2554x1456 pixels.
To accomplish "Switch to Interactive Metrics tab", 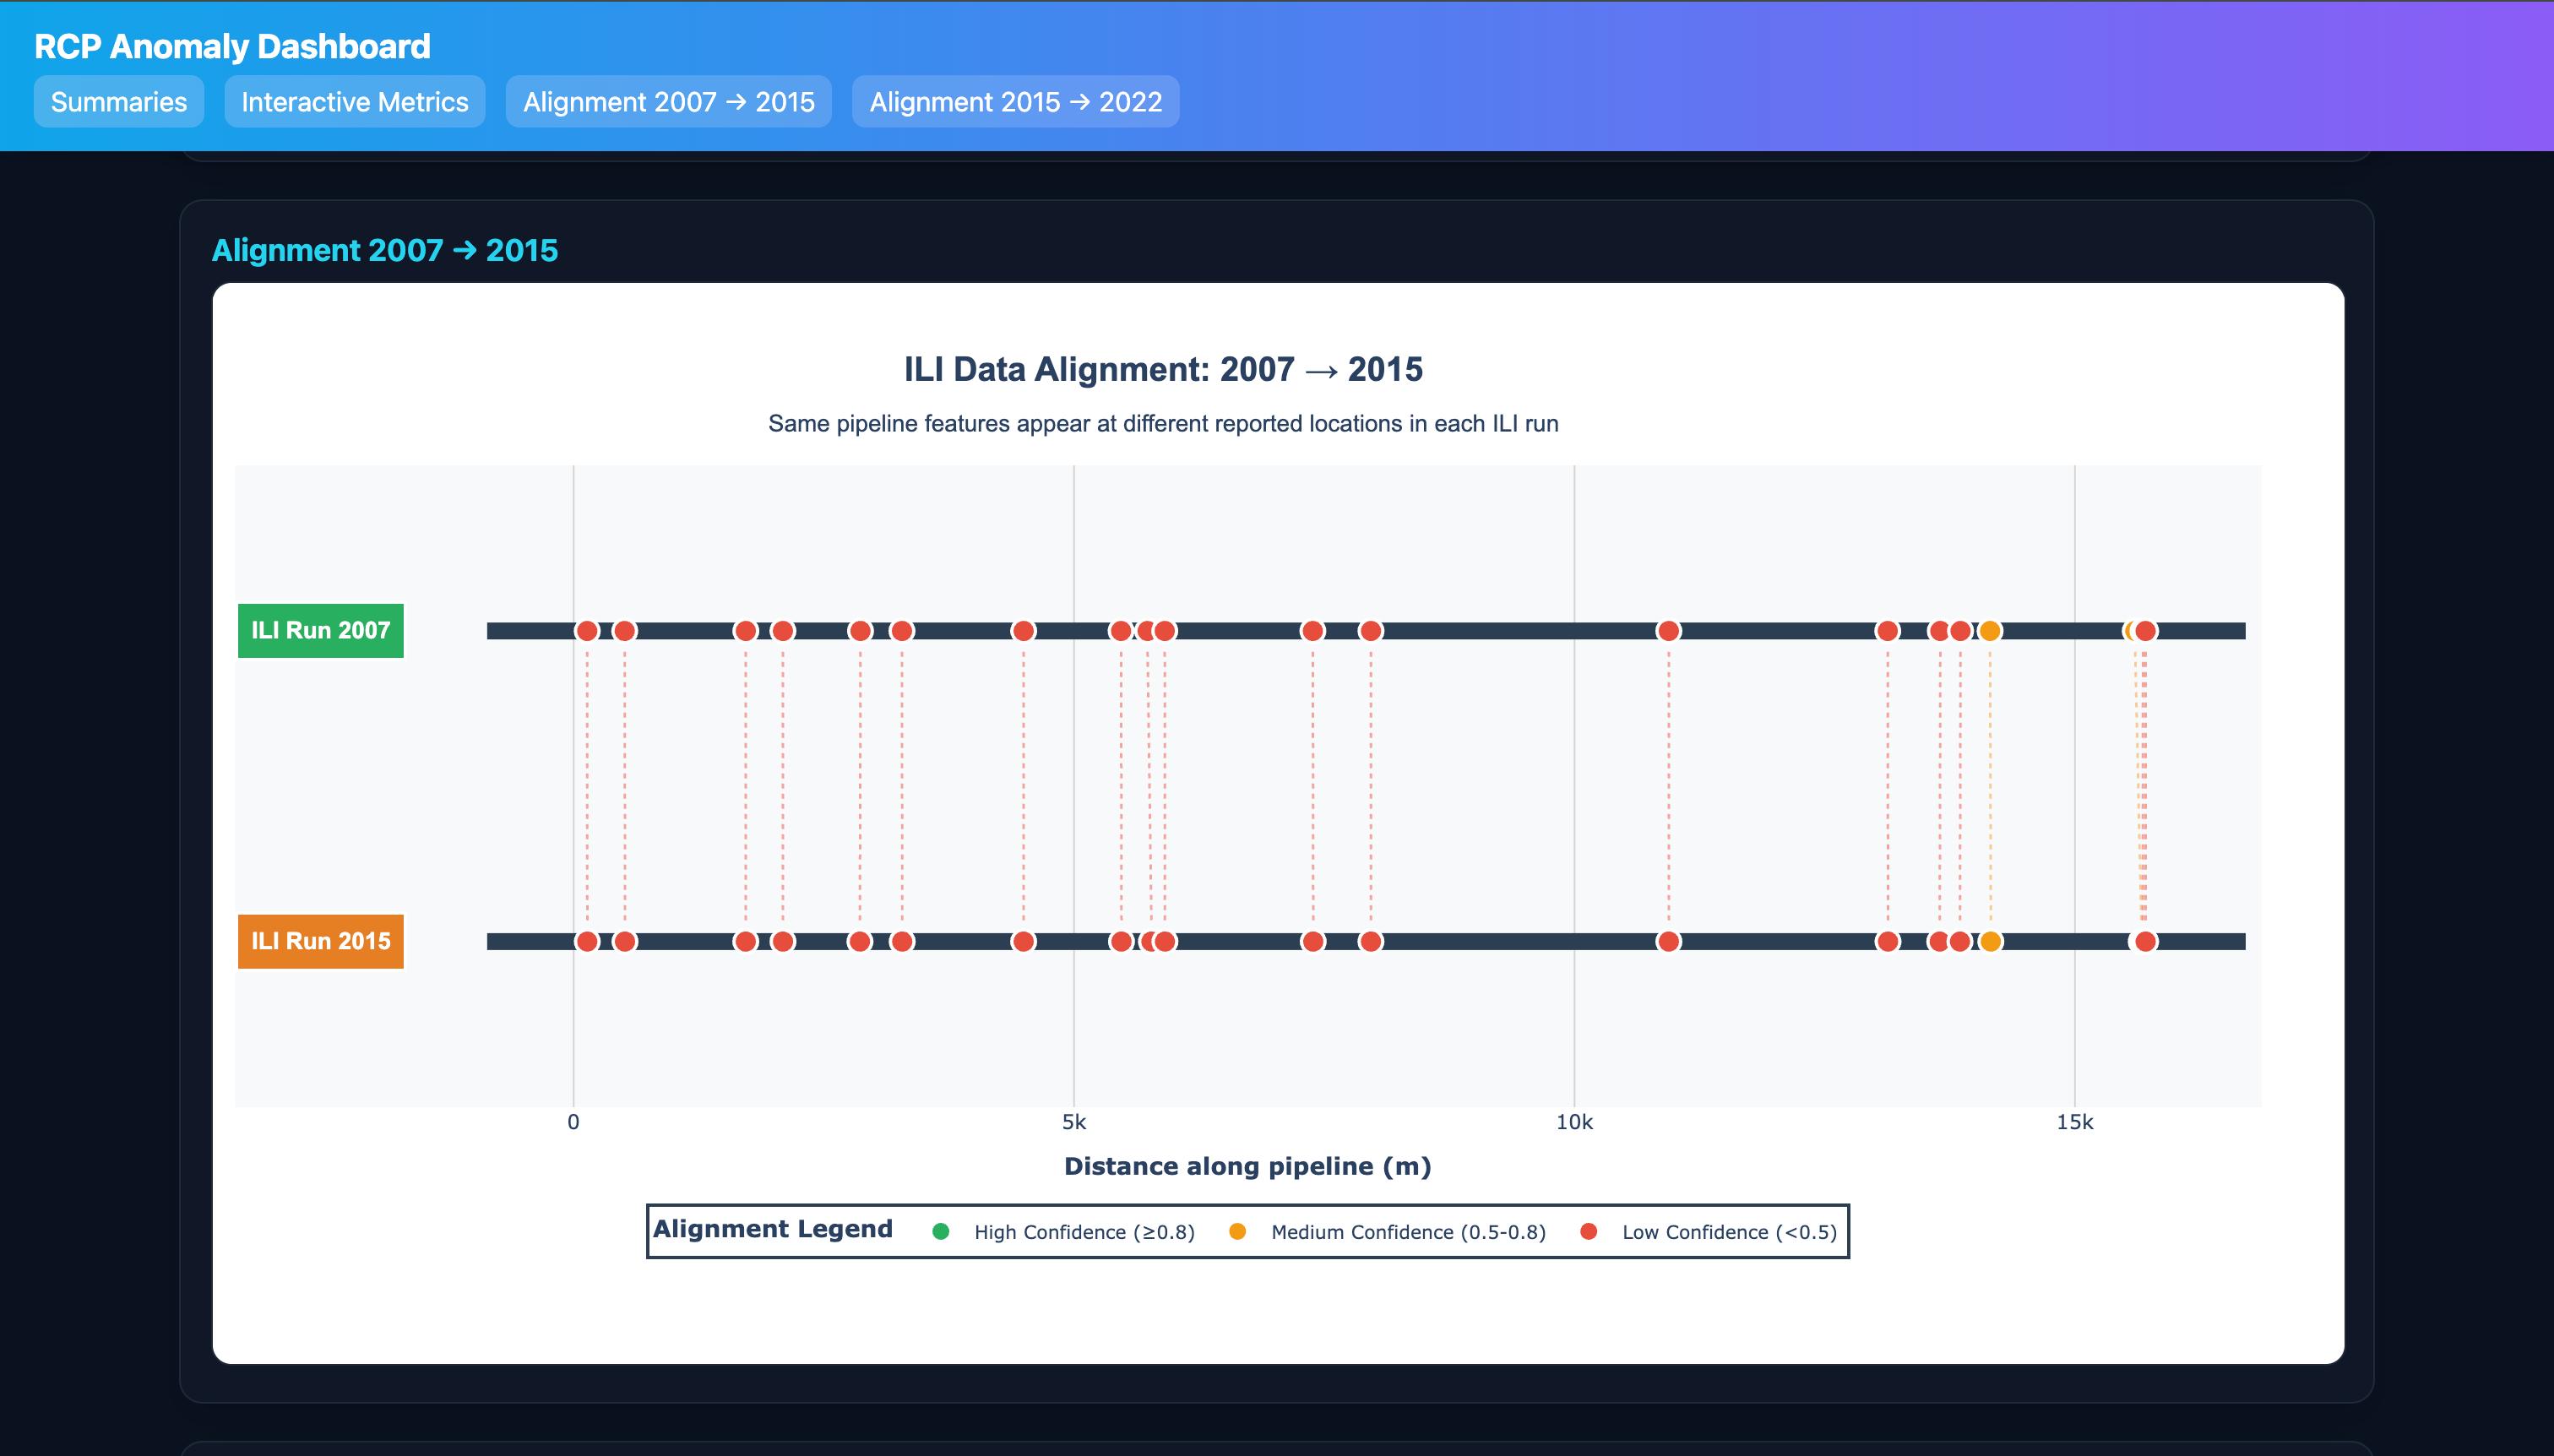I will 354,102.
